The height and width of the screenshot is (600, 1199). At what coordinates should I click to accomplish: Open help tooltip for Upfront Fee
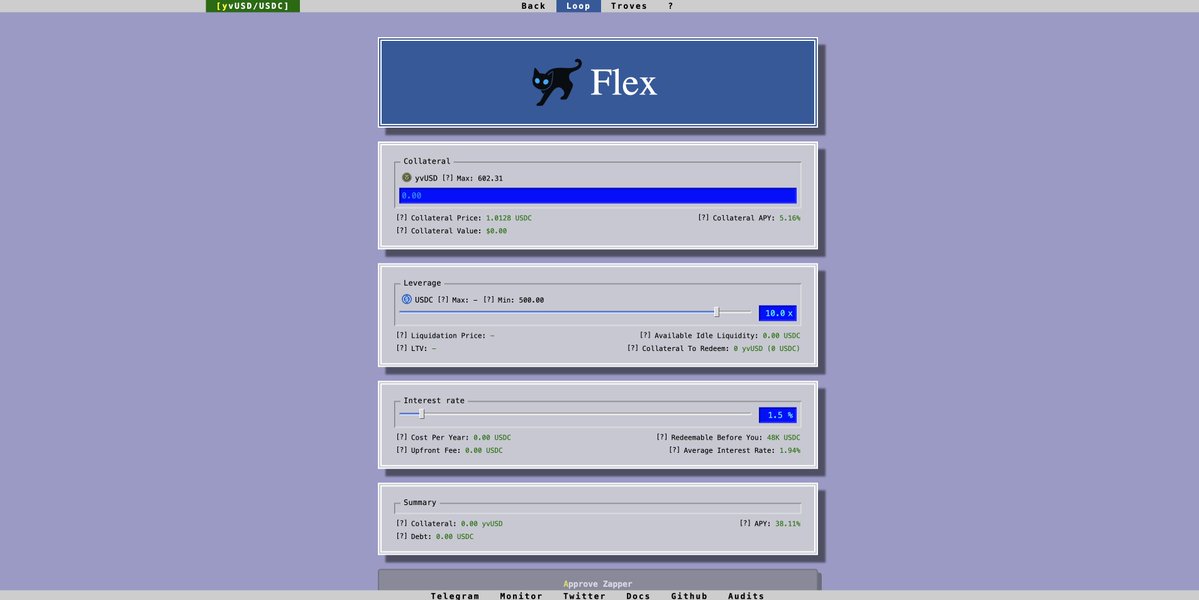pyautogui.click(x=401, y=450)
